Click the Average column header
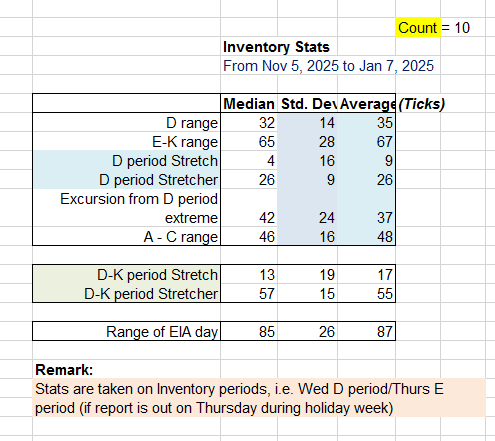The image size is (495, 441). [366, 104]
